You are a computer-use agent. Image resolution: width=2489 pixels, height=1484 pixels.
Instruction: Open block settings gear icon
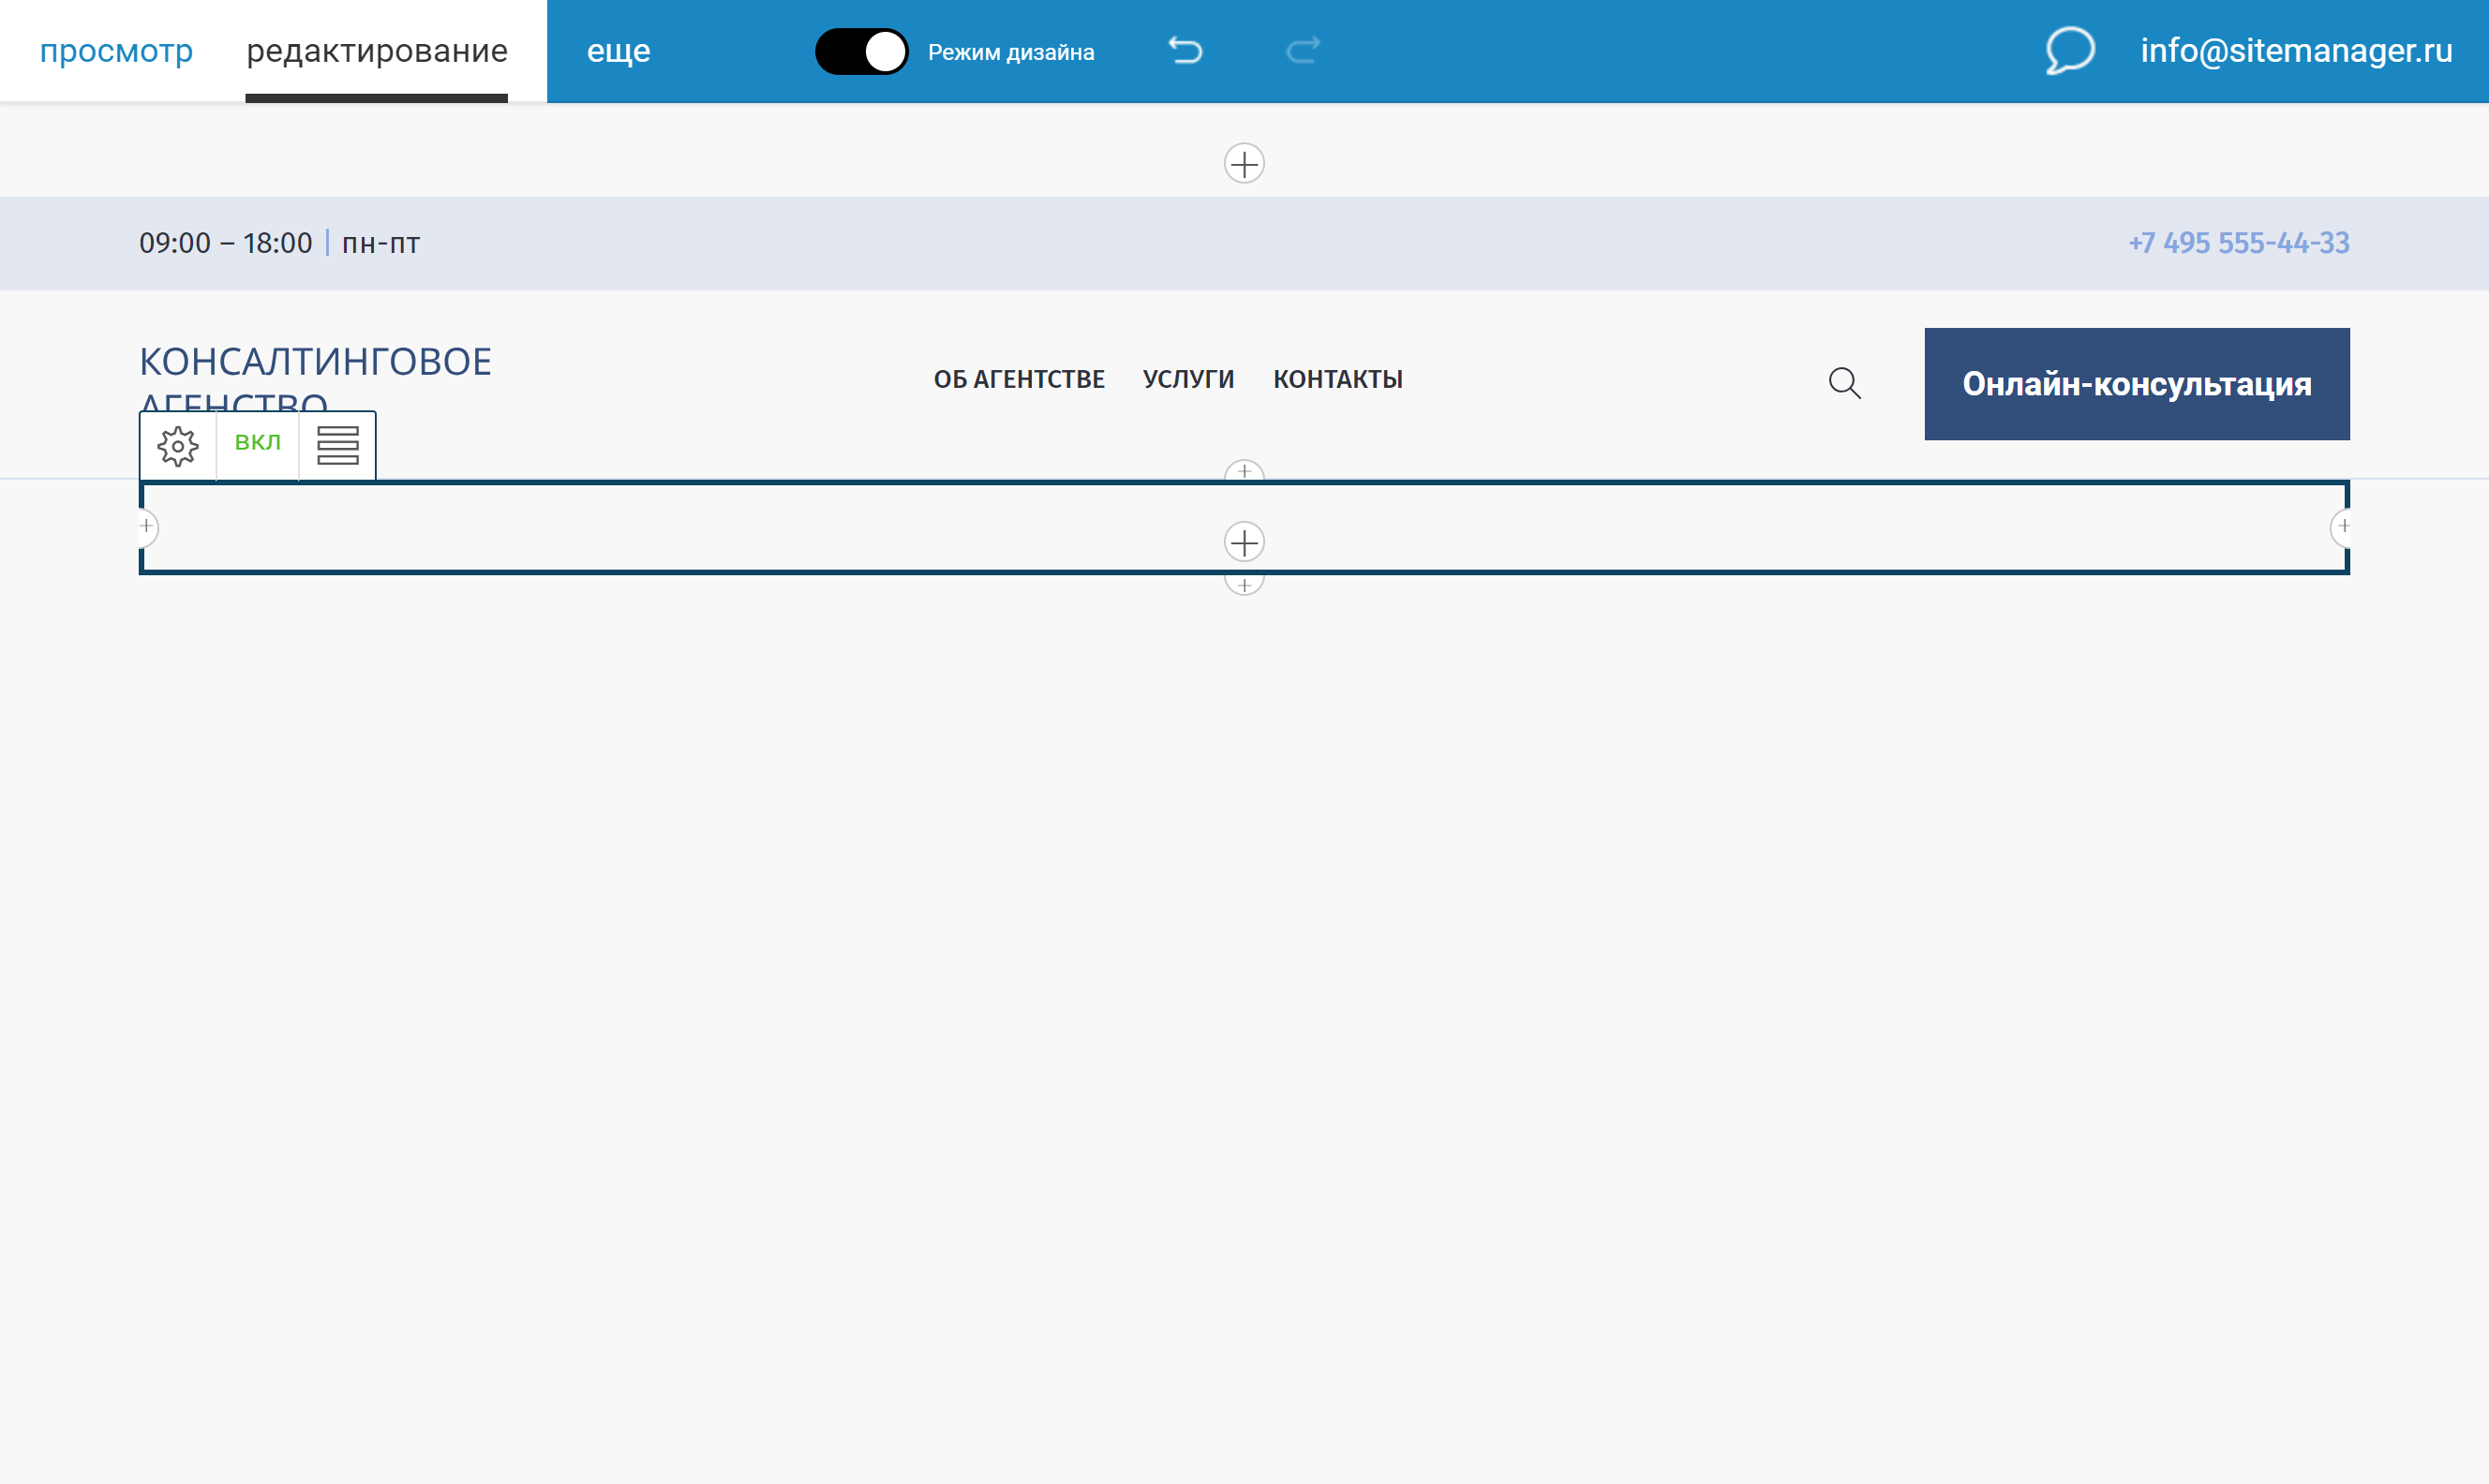point(178,446)
